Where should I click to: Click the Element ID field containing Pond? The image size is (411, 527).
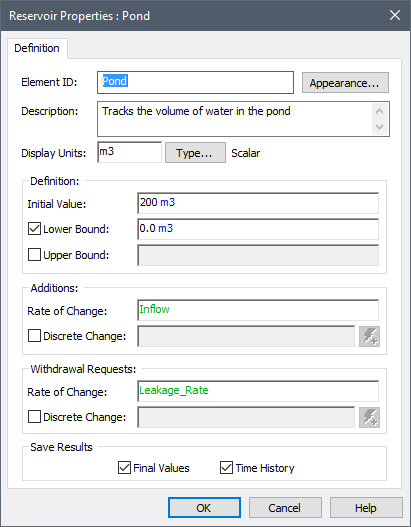(x=195, y=82)
